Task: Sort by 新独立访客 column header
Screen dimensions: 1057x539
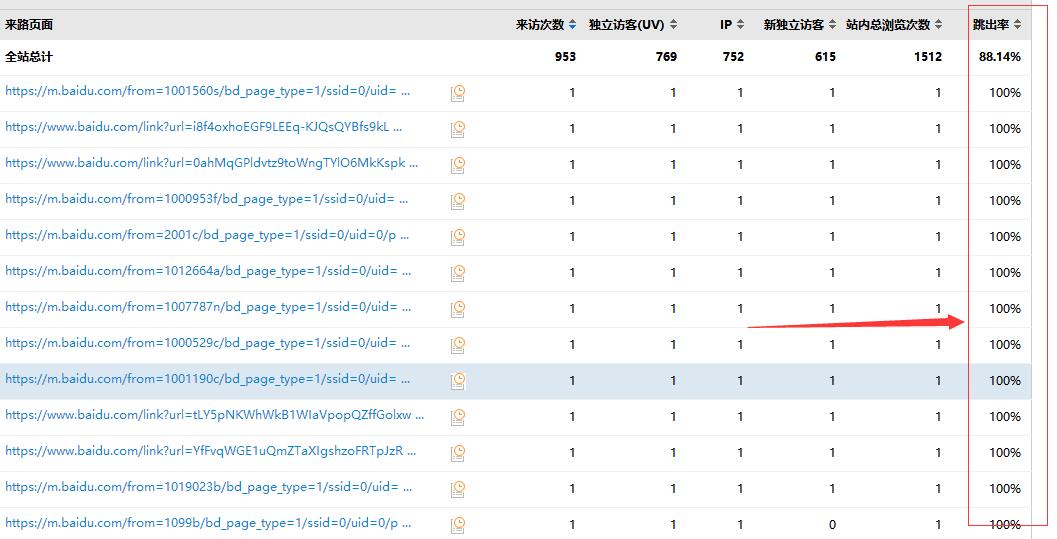Action: click(x=800, y=25)
